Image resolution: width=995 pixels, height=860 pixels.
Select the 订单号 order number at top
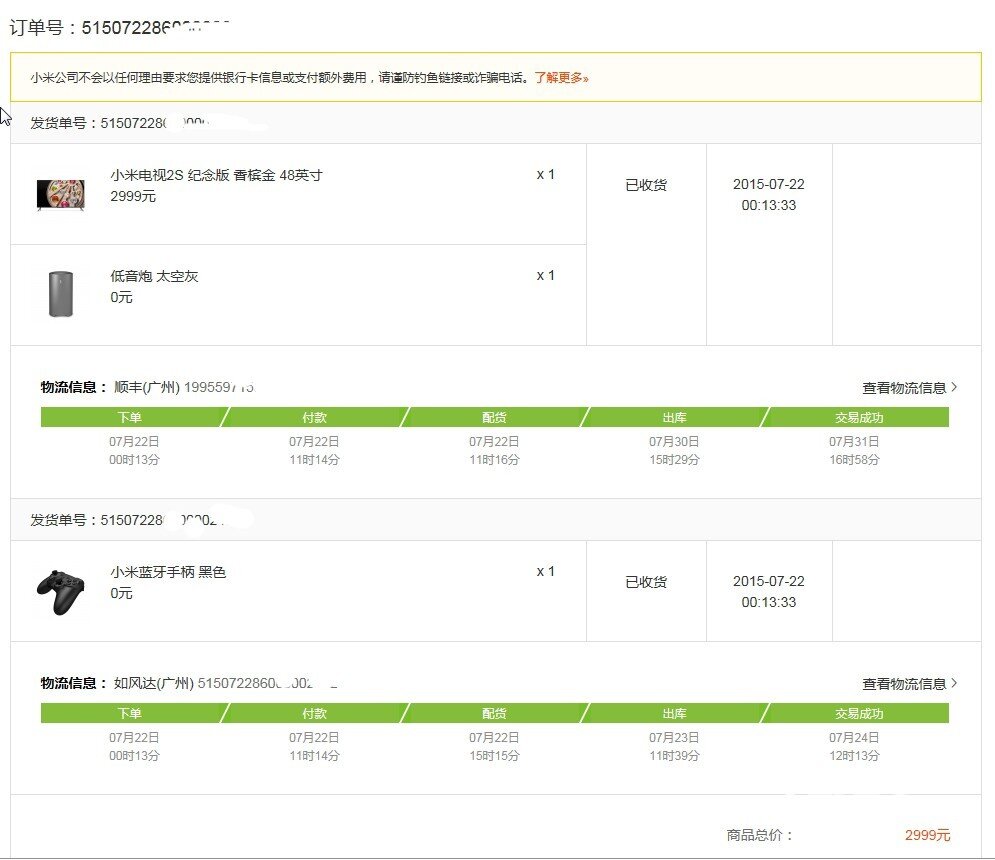tap(156, 27)
